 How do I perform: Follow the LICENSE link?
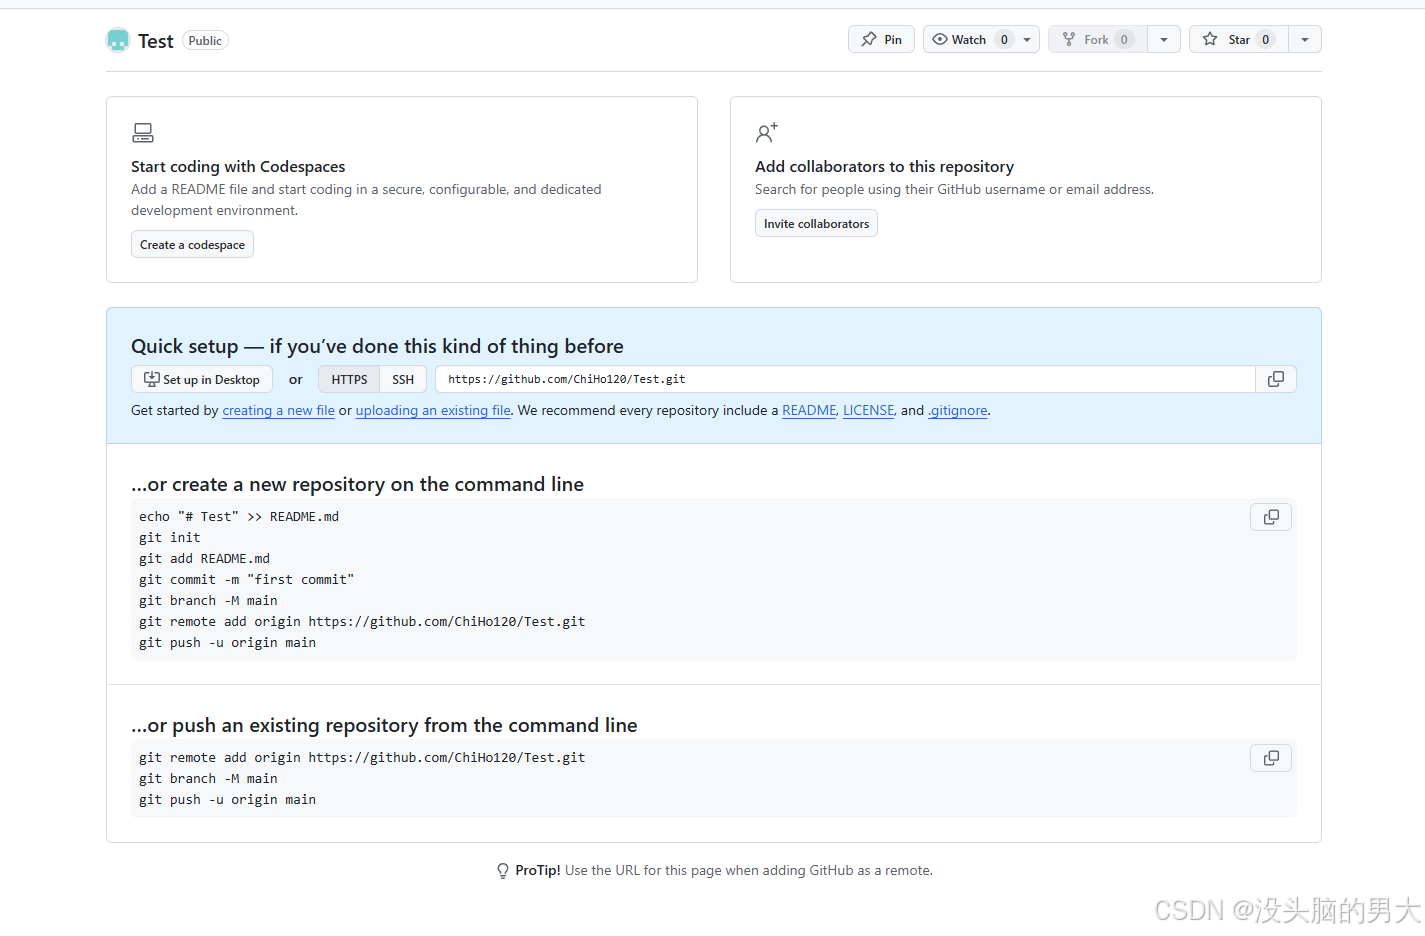tap(868, 410)
